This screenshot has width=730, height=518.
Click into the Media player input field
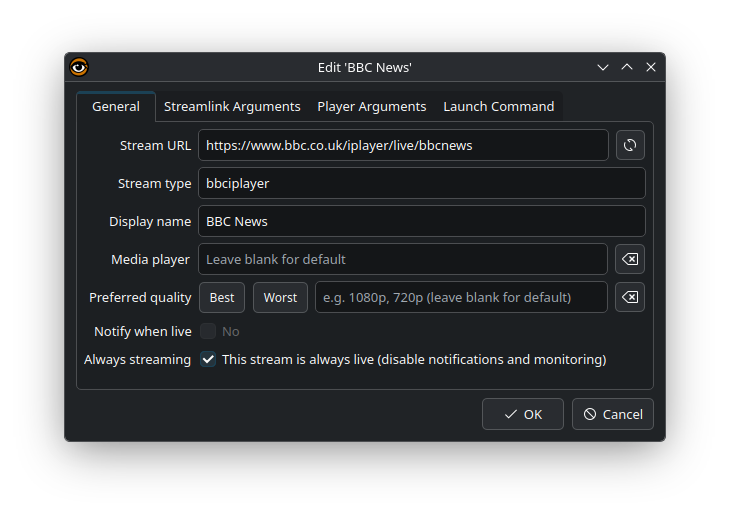click(403, 259)
